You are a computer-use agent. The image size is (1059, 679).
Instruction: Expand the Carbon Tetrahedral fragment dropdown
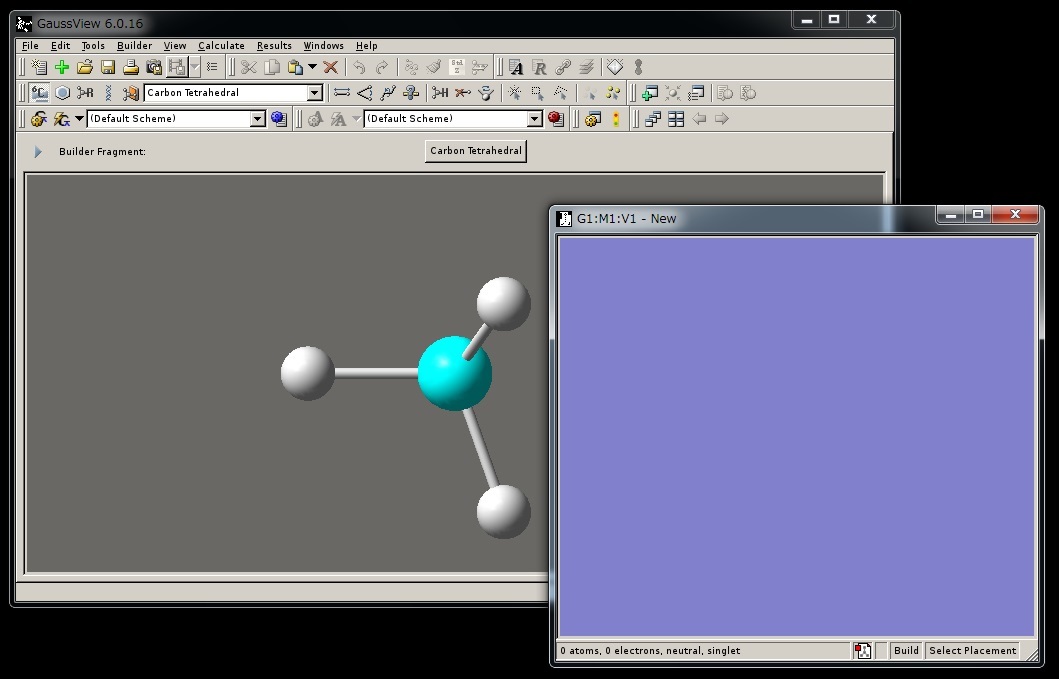point(315,93)
